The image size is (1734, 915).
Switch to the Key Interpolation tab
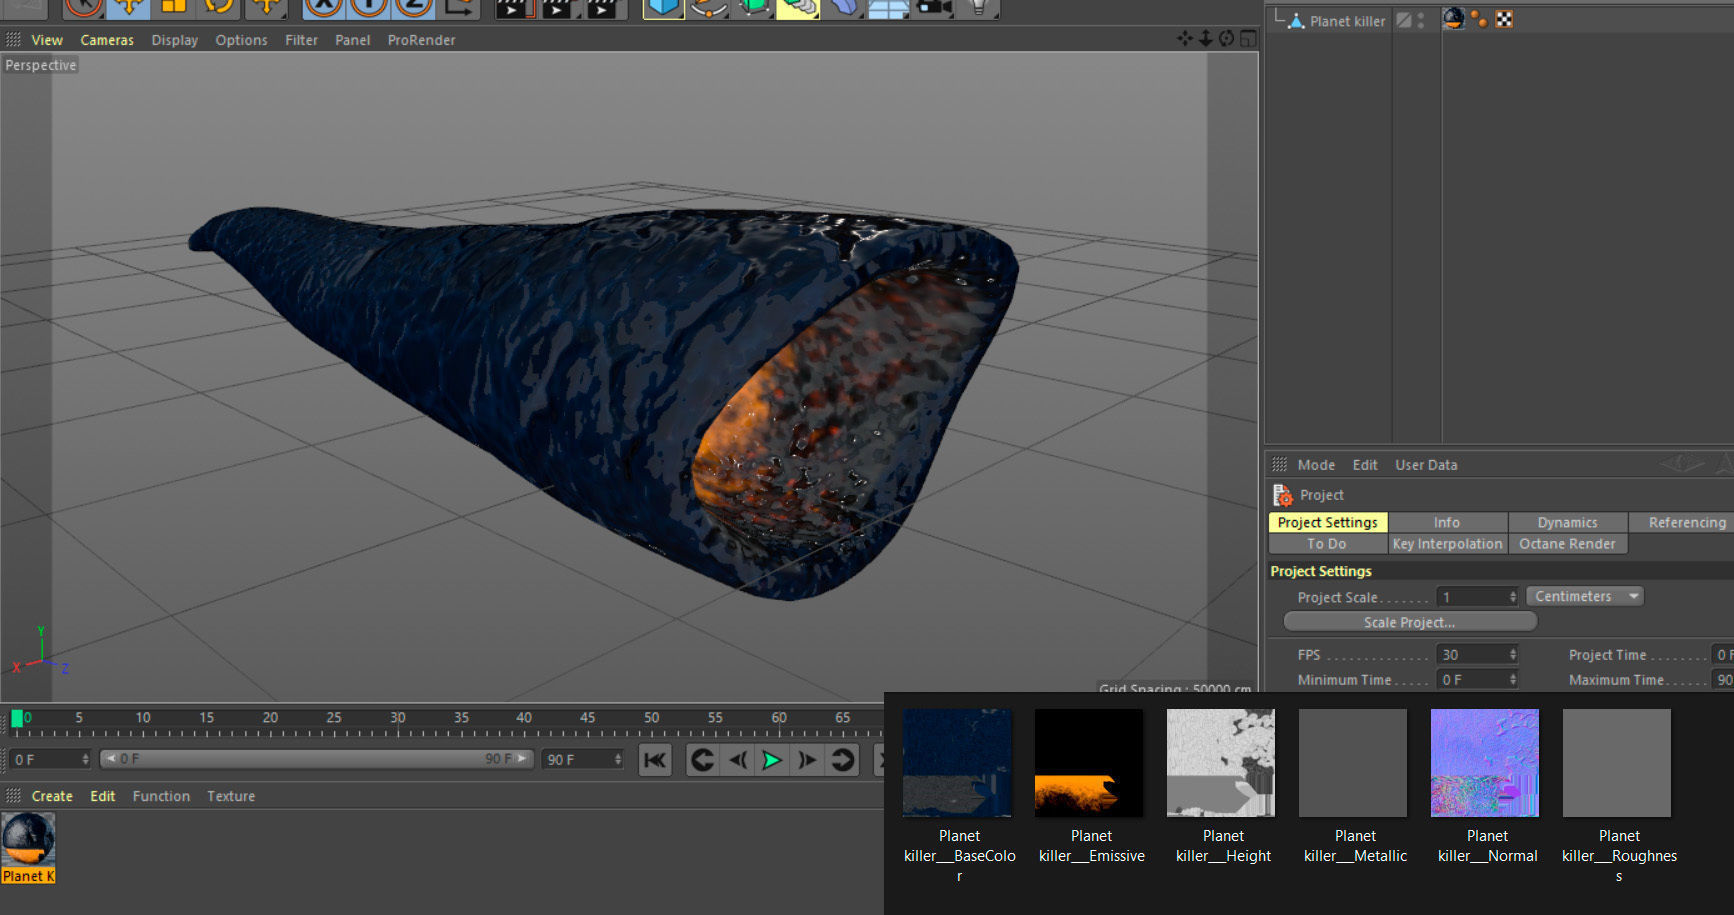coord(1447,544)
